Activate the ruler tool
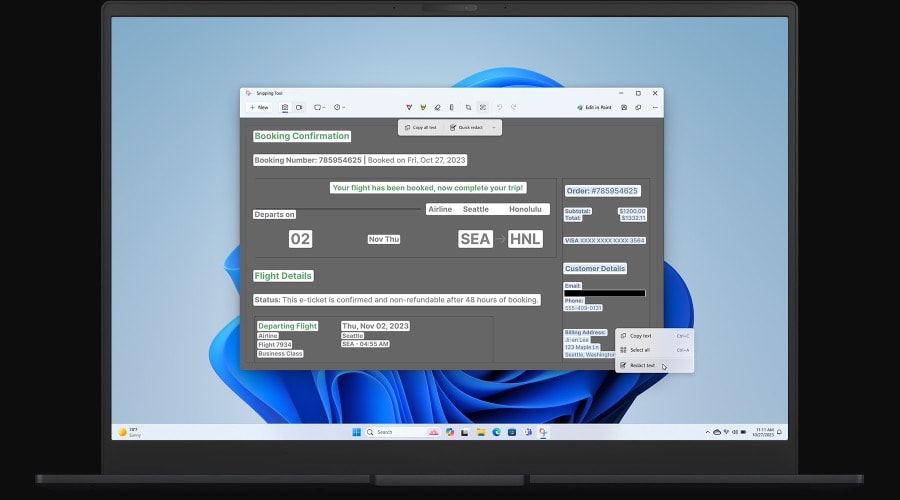 point(452,107)
